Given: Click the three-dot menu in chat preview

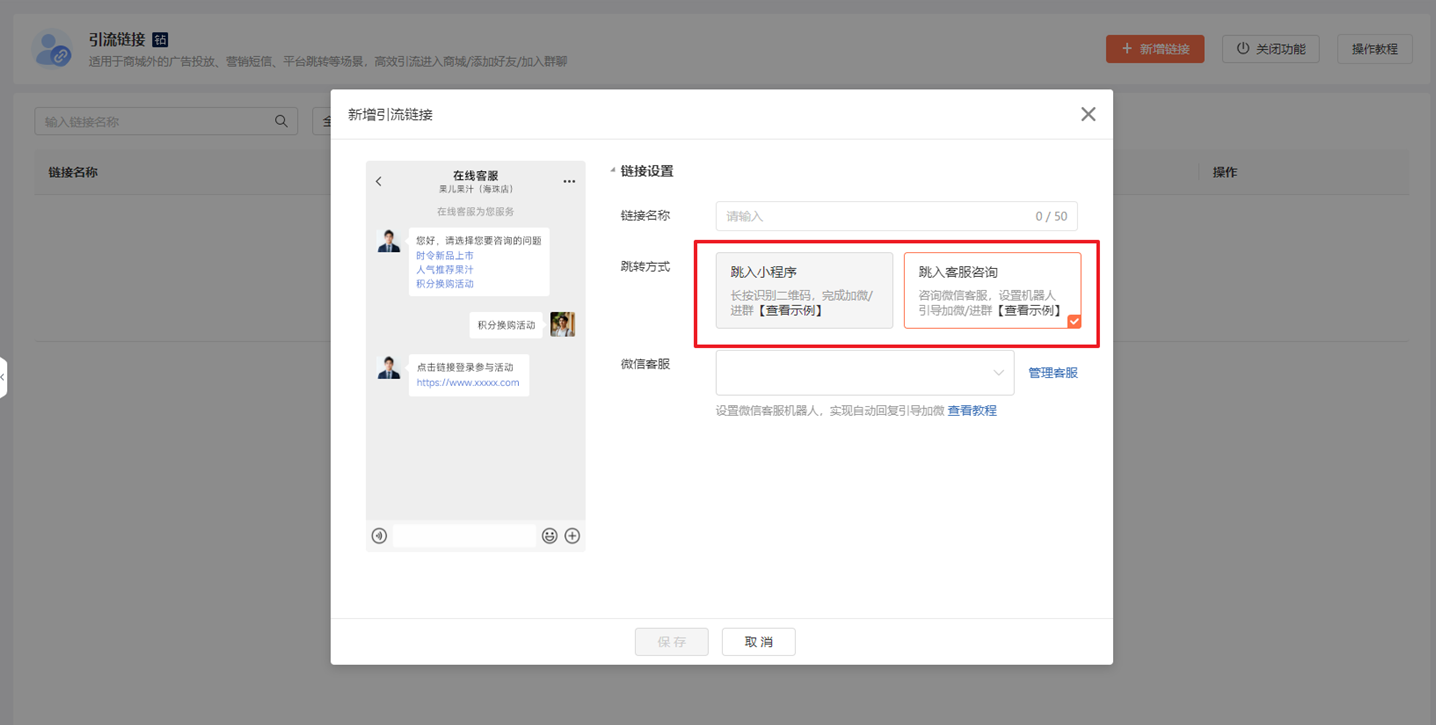Looking at the screenshot, I should pos(569,182).
